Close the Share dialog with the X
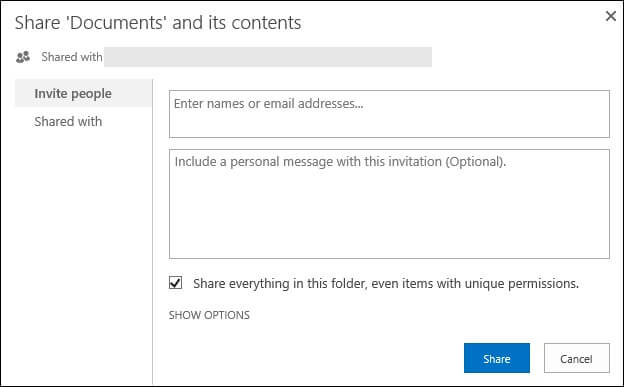 click(610, 16)
